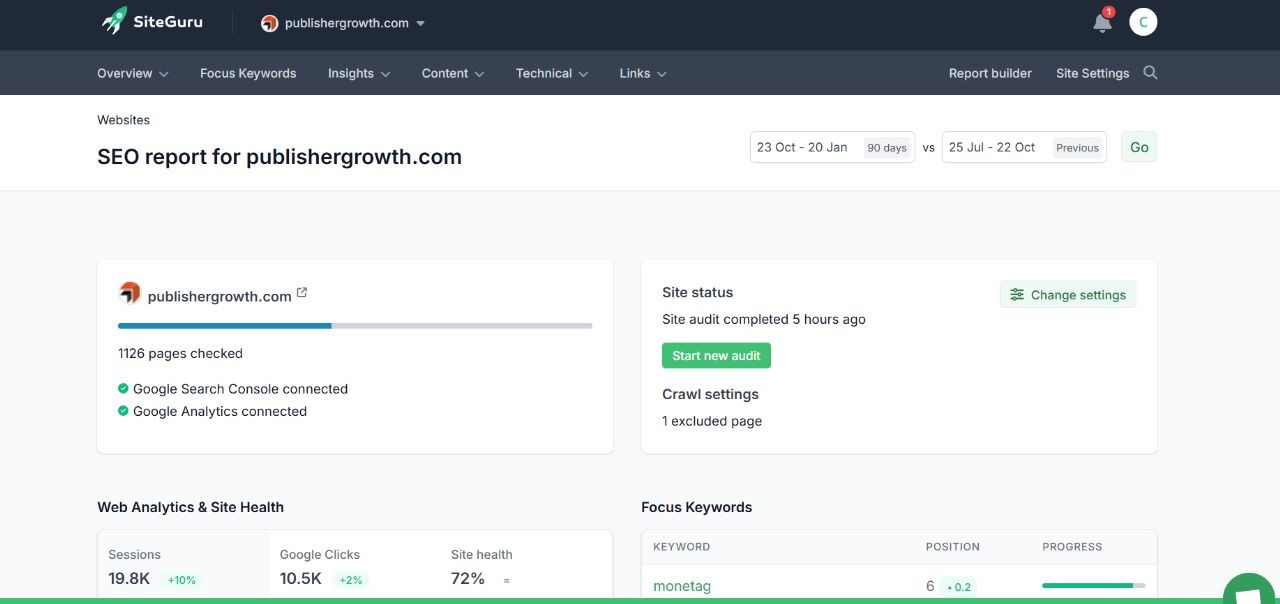Click the POSITION column header
Screen dimensions: 1280x604
[x=953, y=547]
